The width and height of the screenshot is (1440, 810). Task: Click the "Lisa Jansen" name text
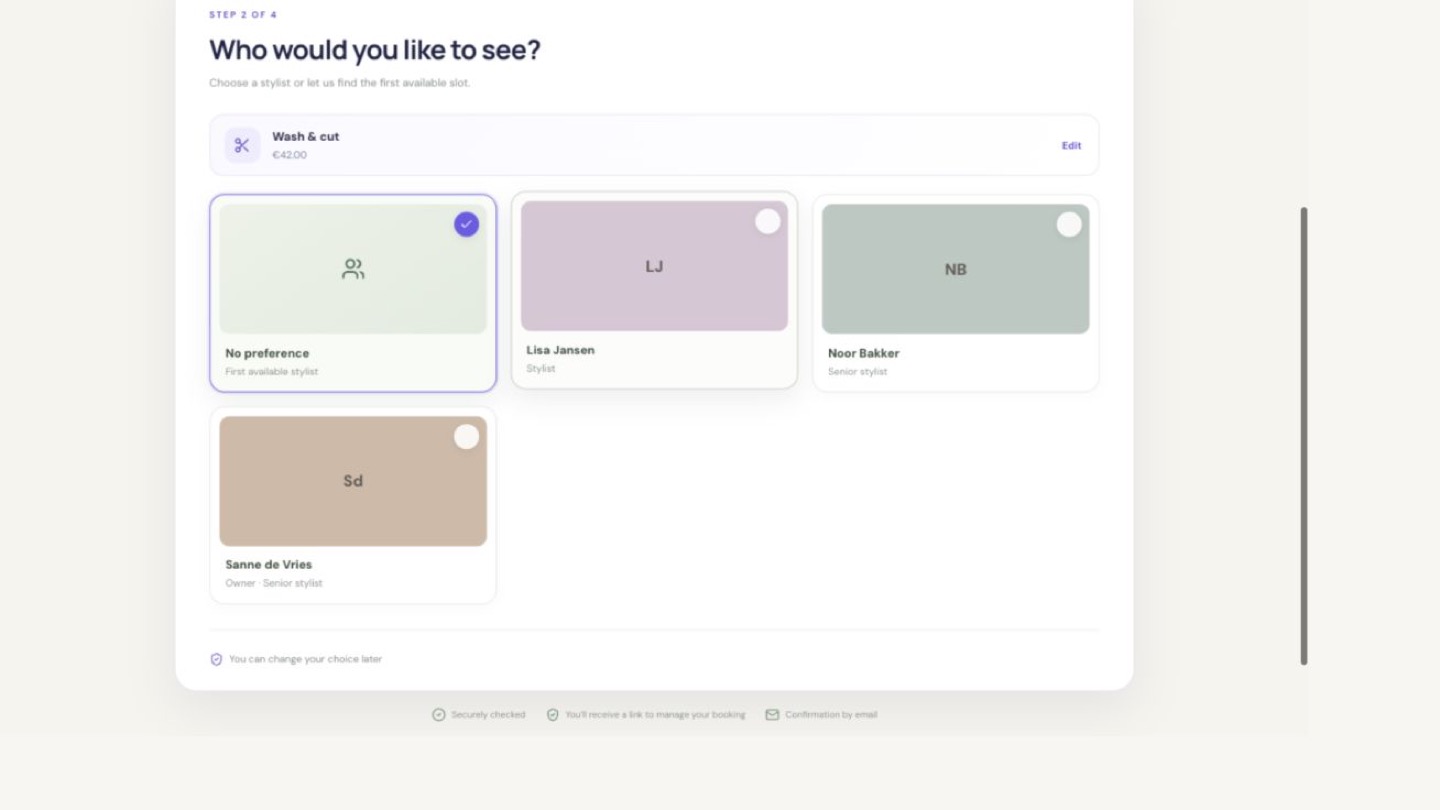coord(560,350)
